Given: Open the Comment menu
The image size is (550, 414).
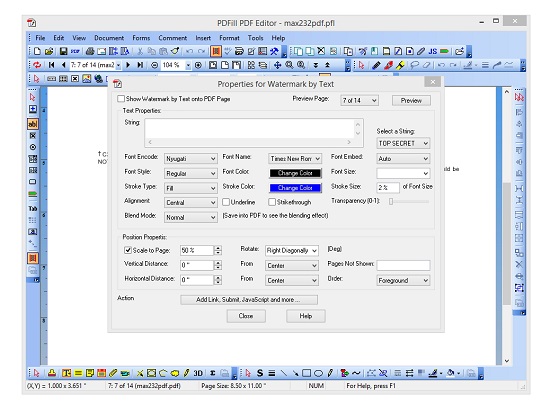Looking at the screenshot, I should pos(172,38).
